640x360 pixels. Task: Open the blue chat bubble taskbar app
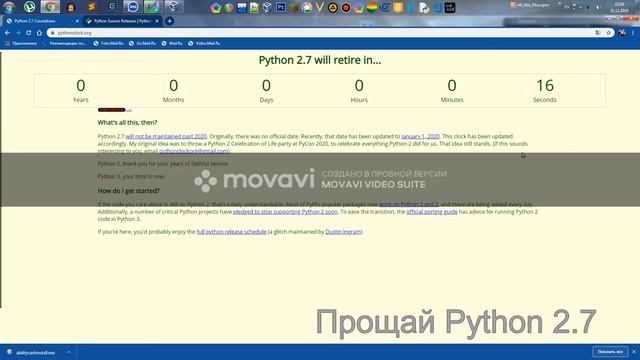132,7
